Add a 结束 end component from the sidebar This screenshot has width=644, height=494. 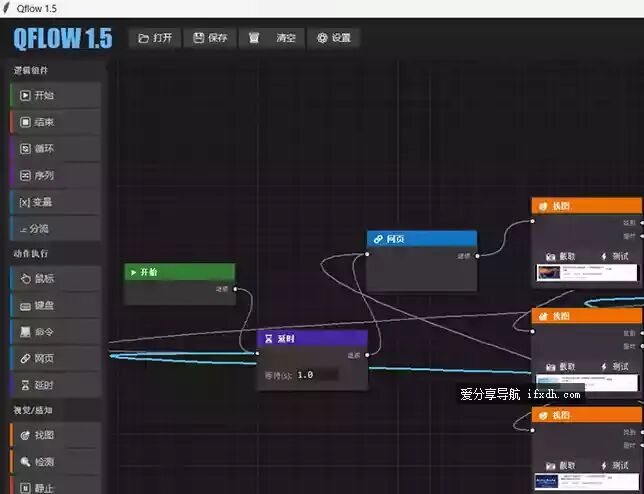click(x=55, y=122)
